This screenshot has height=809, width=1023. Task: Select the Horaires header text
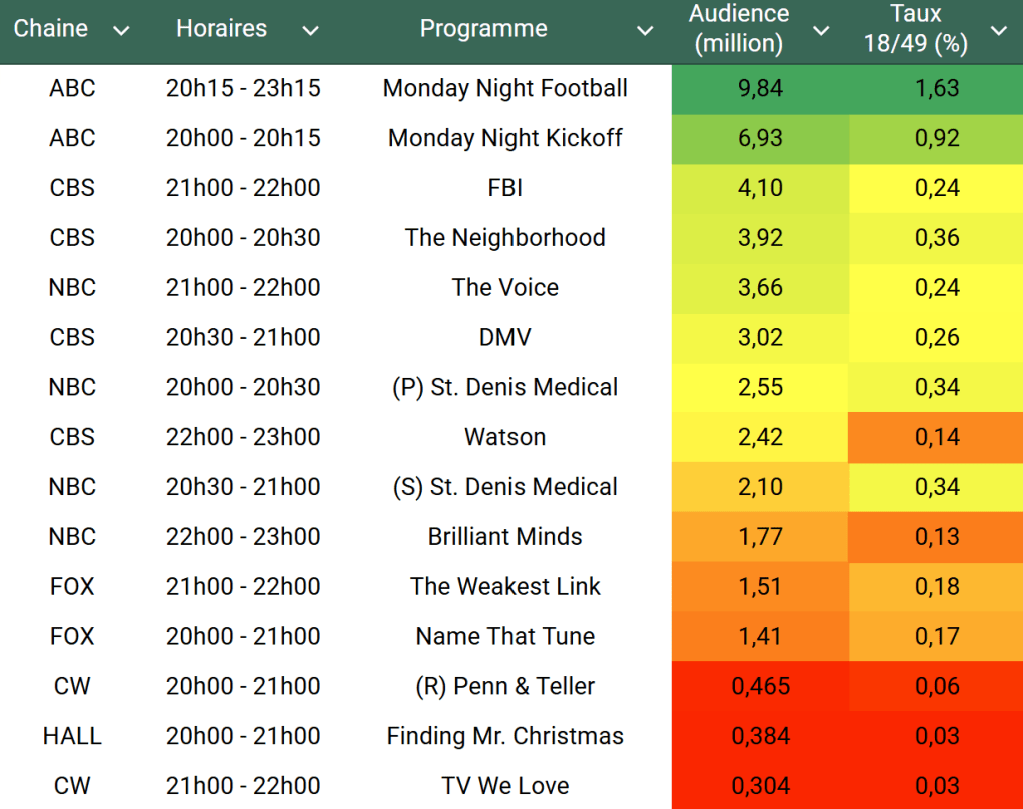tap(221, 29)
